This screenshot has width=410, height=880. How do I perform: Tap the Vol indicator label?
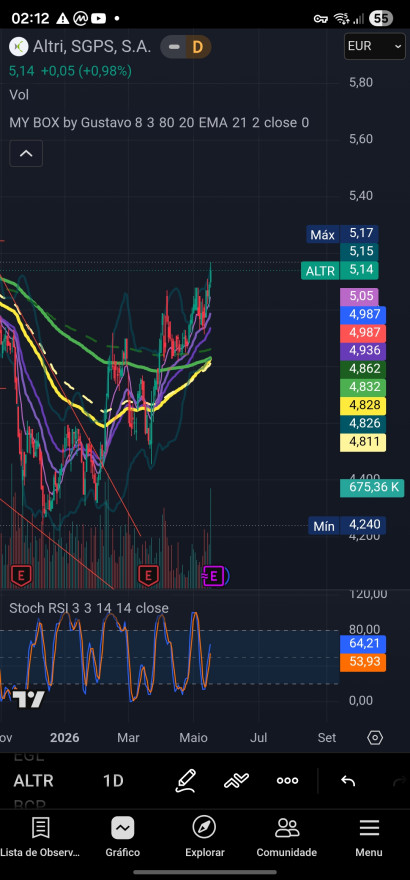[19, 95]
